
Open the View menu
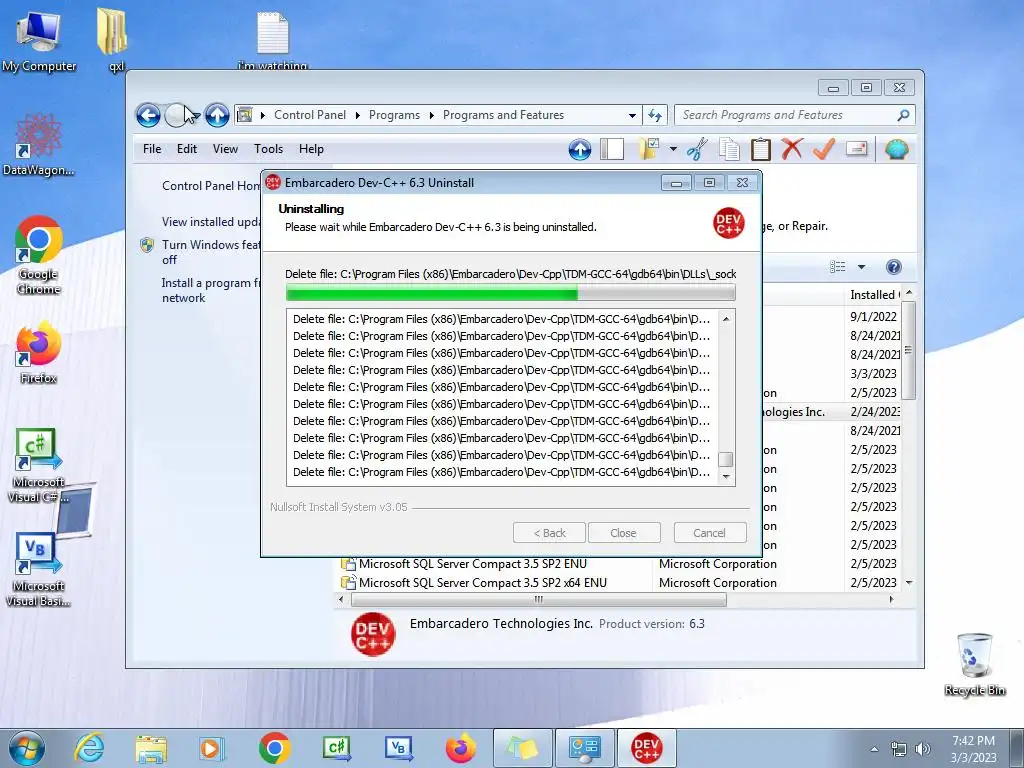click(x=225, y=149)
